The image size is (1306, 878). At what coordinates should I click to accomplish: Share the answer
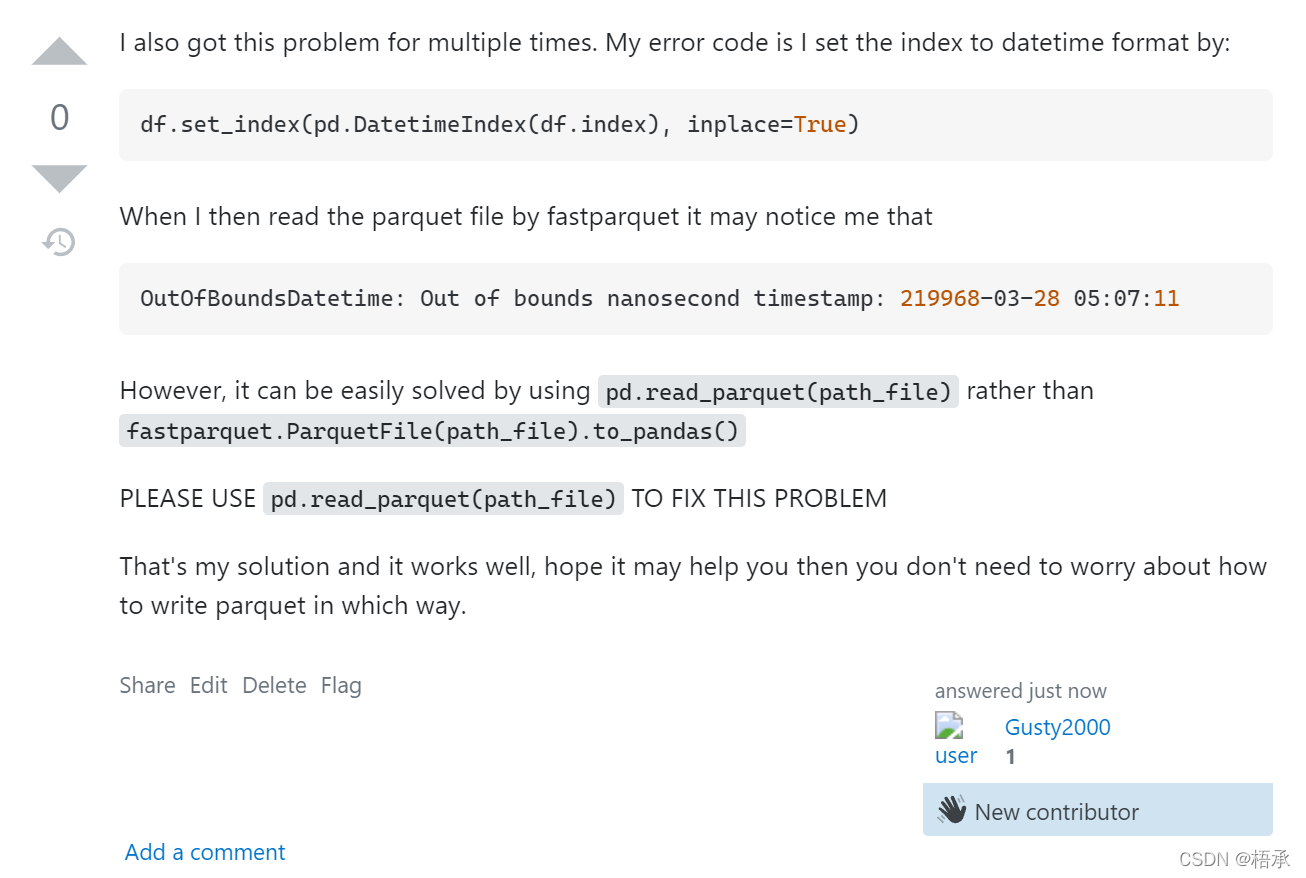tap(147, 685)
